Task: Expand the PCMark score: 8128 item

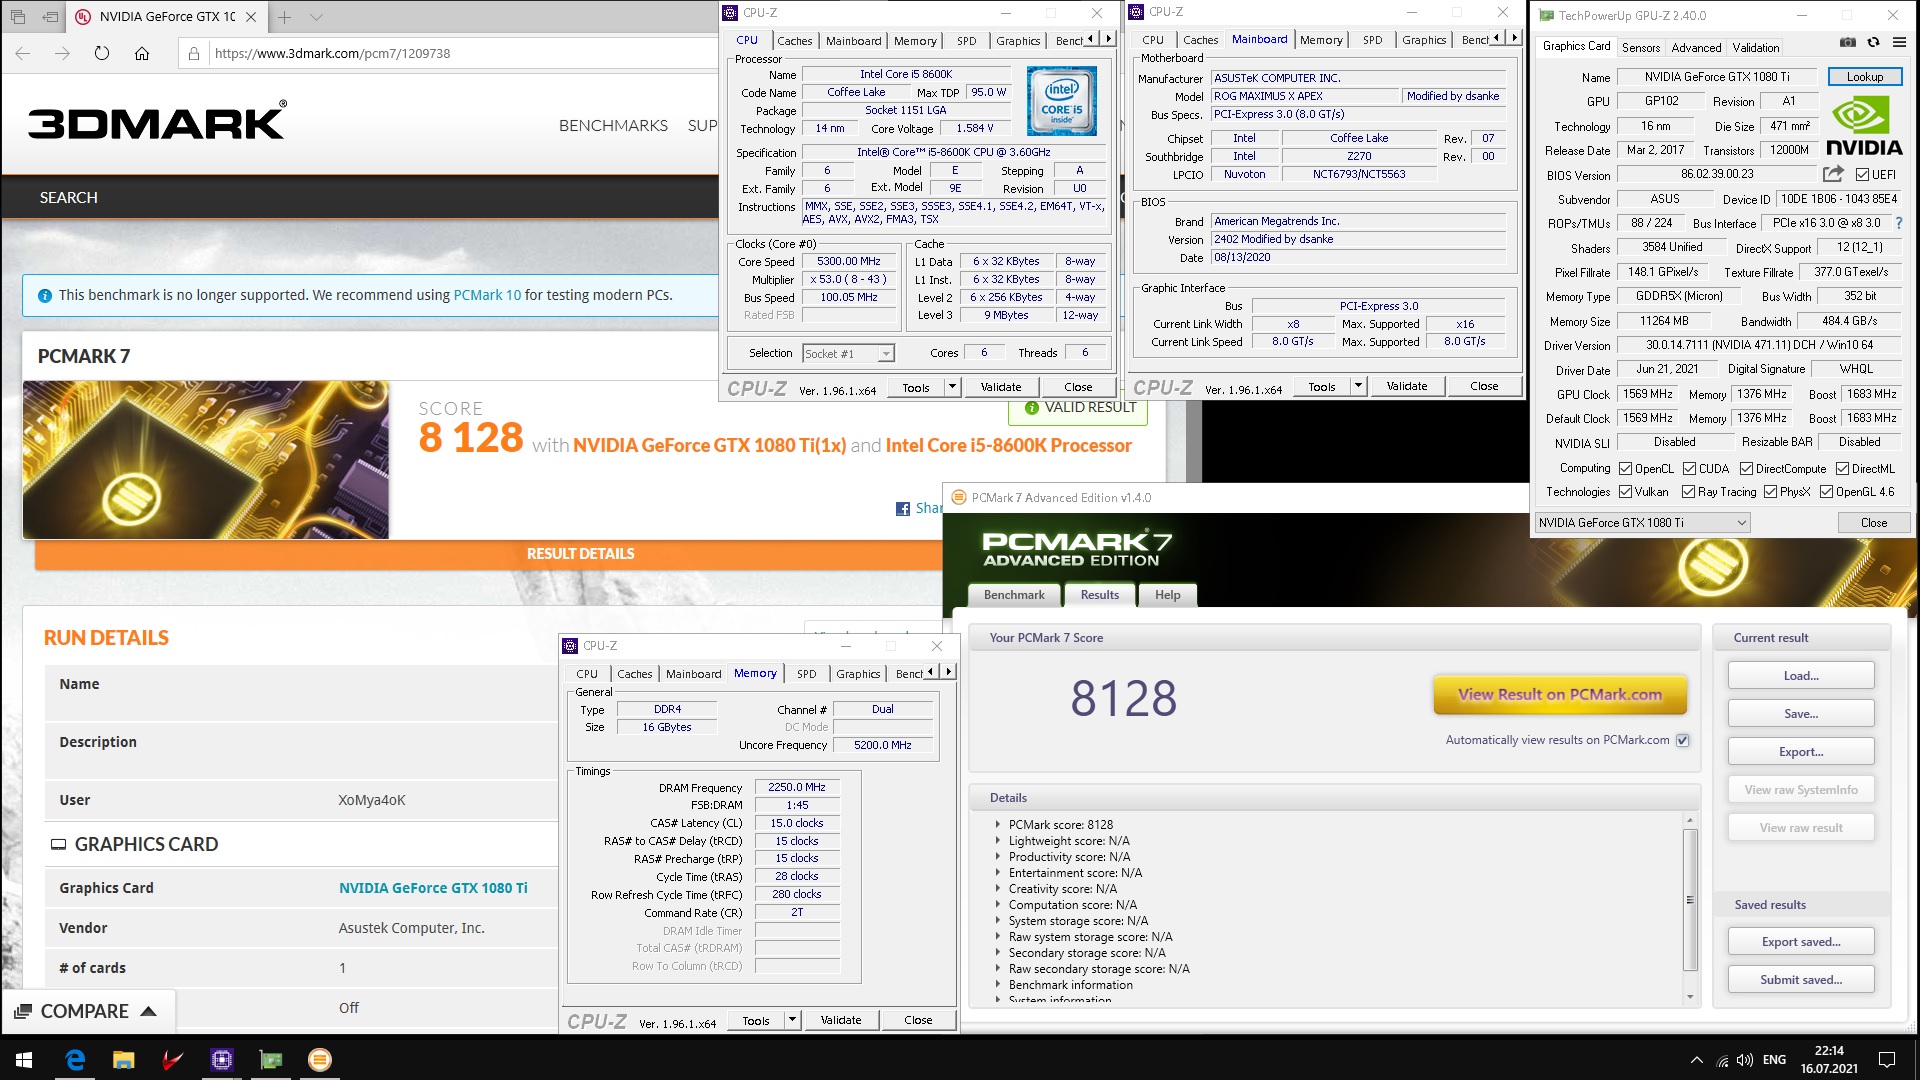Action: click(x=997, y=825)
